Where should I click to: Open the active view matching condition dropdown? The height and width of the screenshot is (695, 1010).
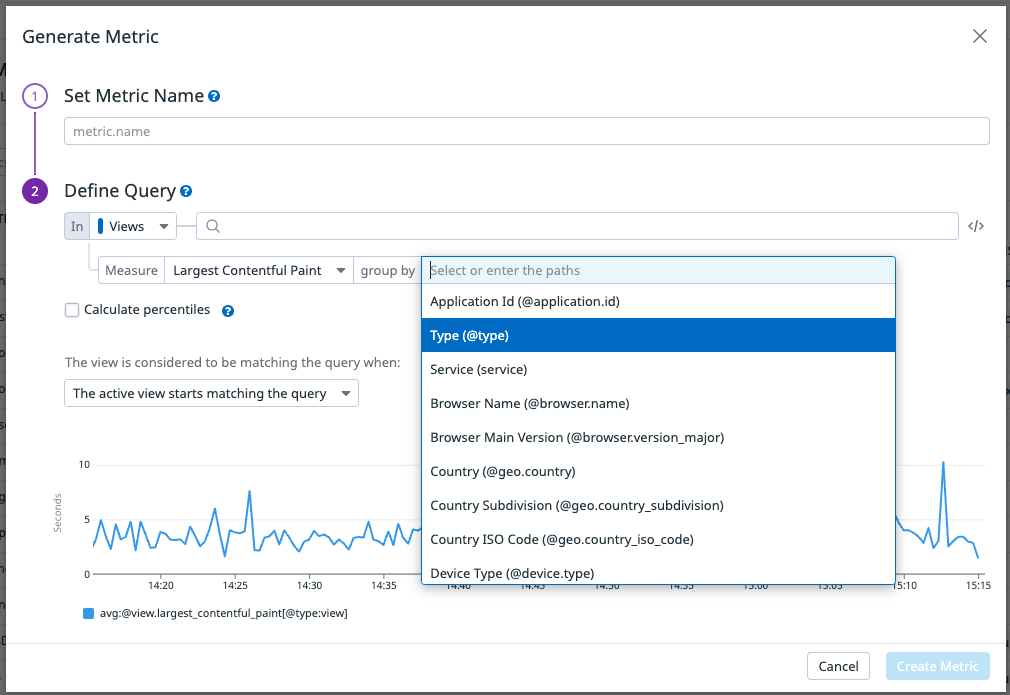tap(211, 393)
